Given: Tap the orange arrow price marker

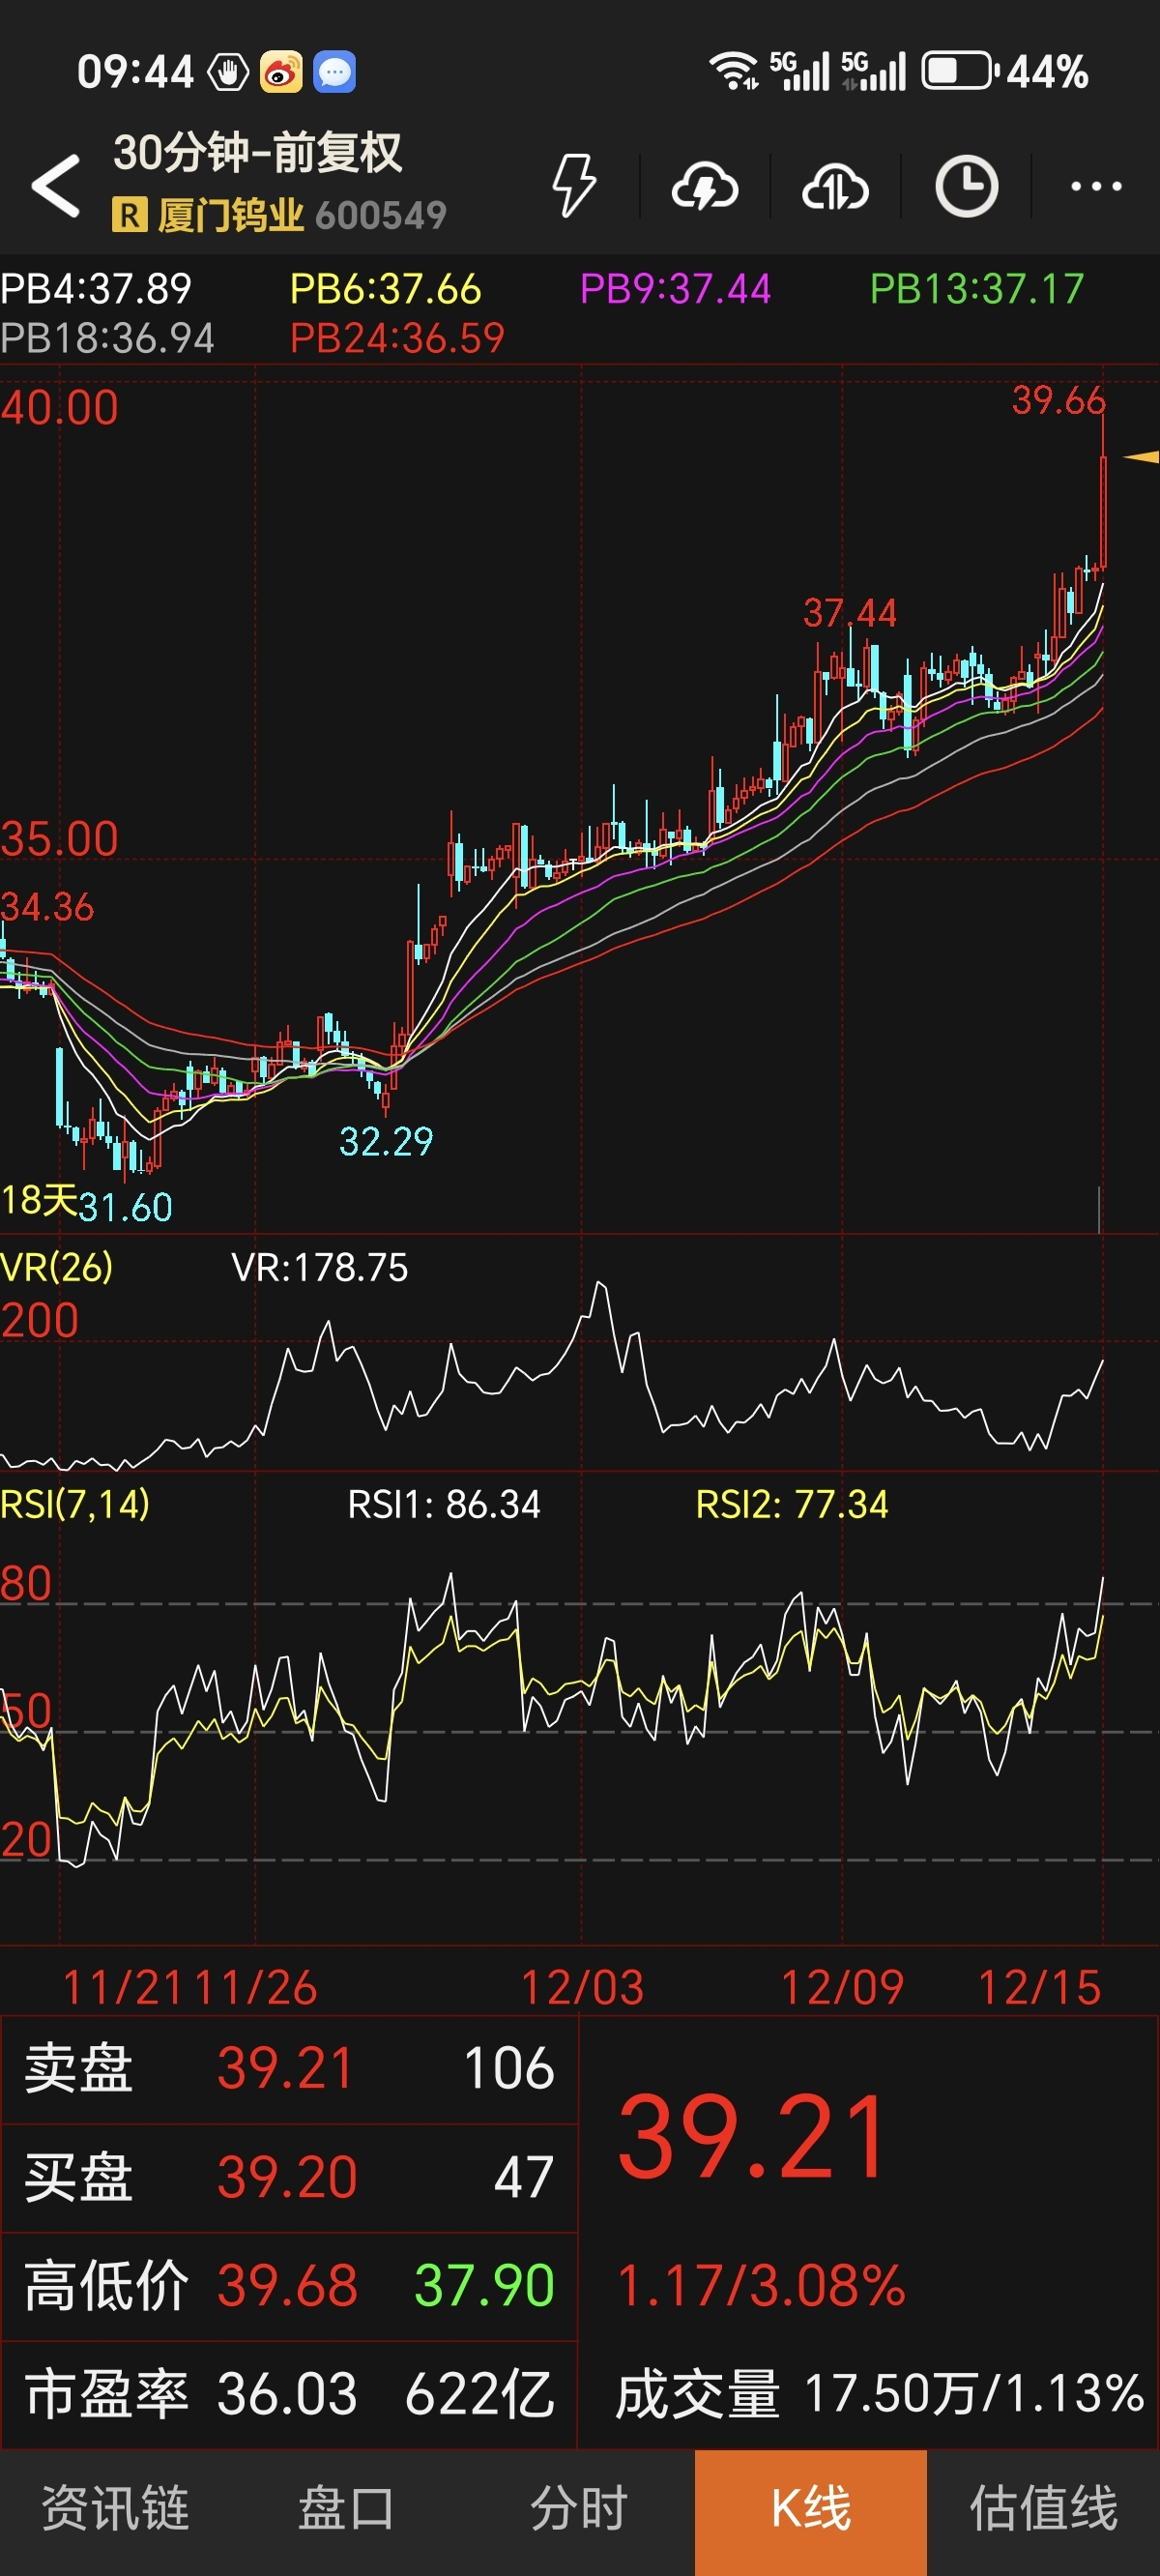Looking at the screenshot, I should coord(1141,457).
